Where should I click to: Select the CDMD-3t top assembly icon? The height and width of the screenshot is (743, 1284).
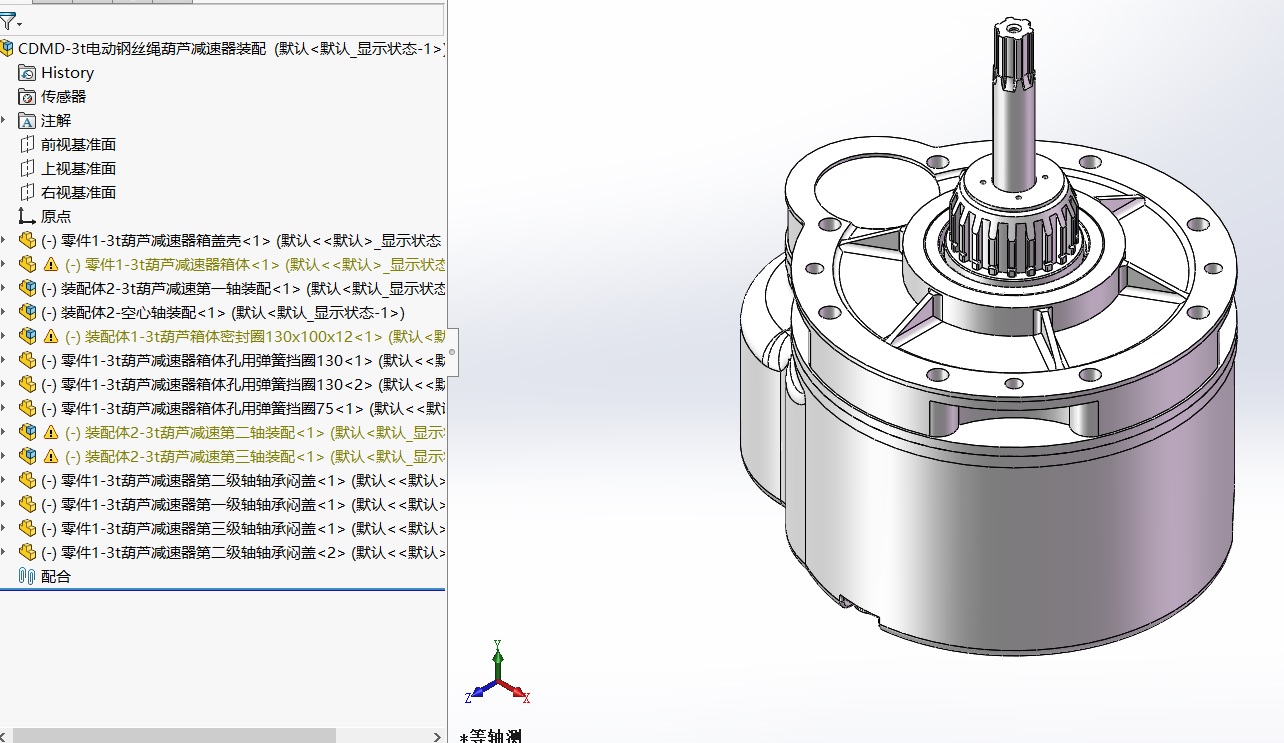coord(7,48)
